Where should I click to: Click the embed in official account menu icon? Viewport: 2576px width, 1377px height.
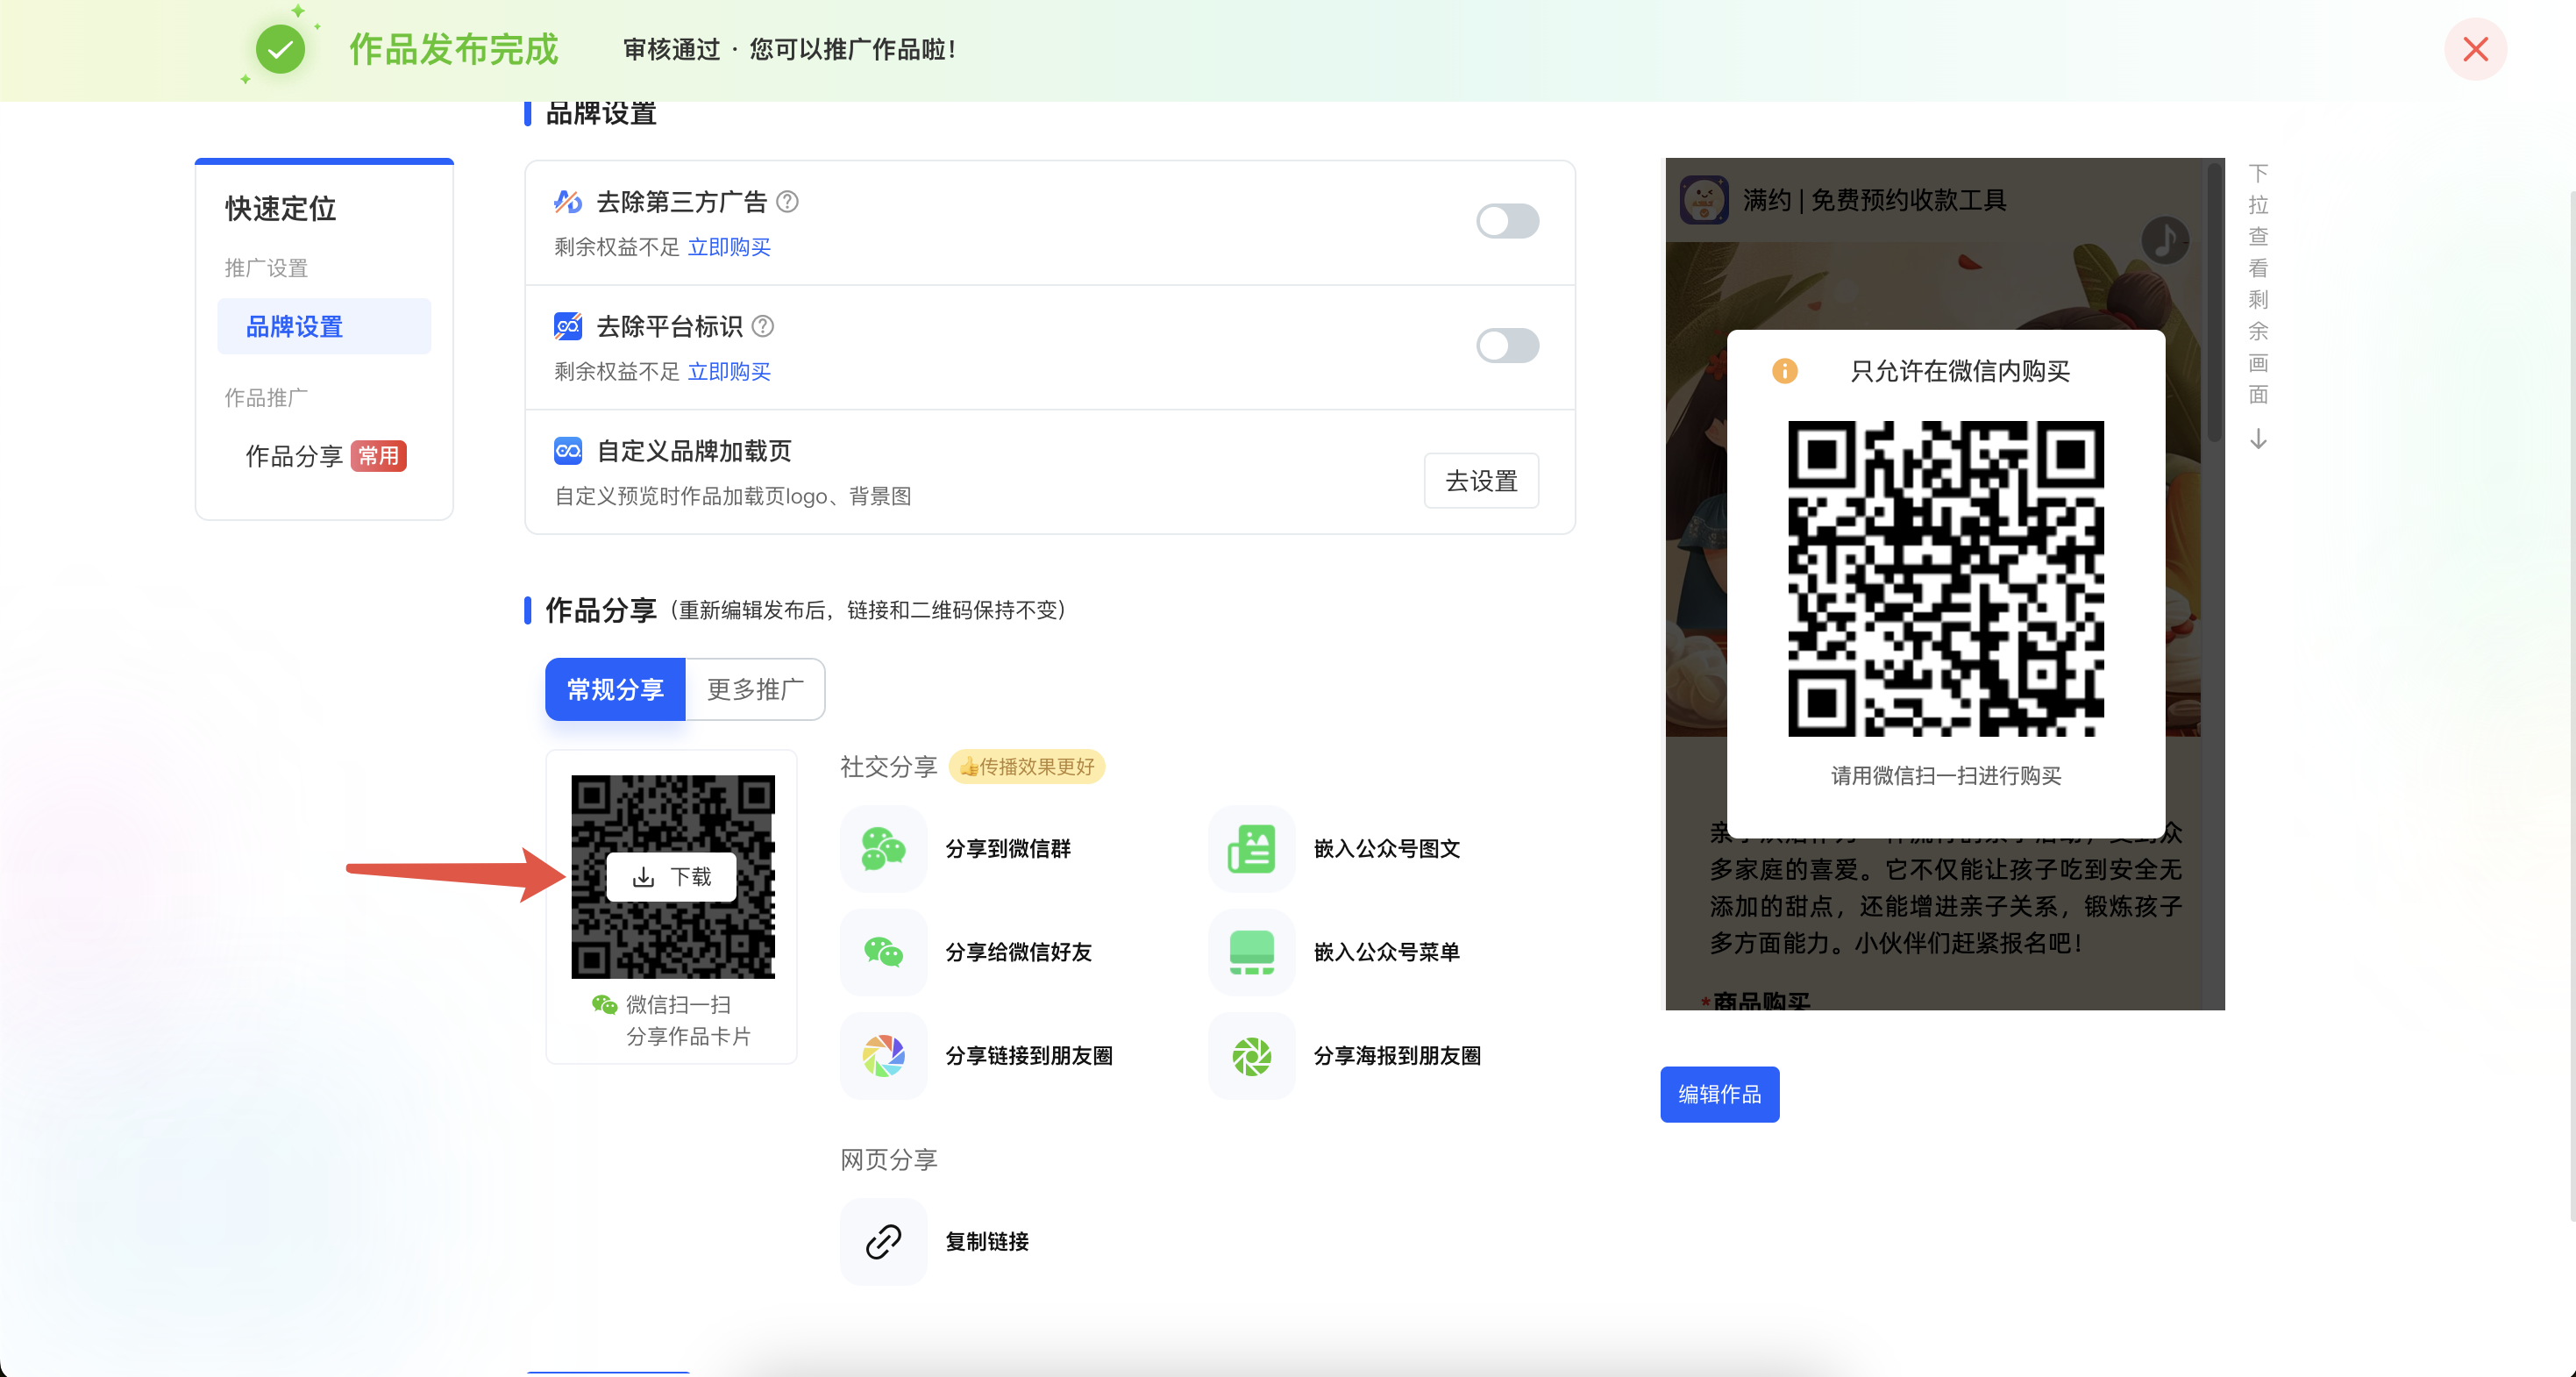coord(1251,952)
